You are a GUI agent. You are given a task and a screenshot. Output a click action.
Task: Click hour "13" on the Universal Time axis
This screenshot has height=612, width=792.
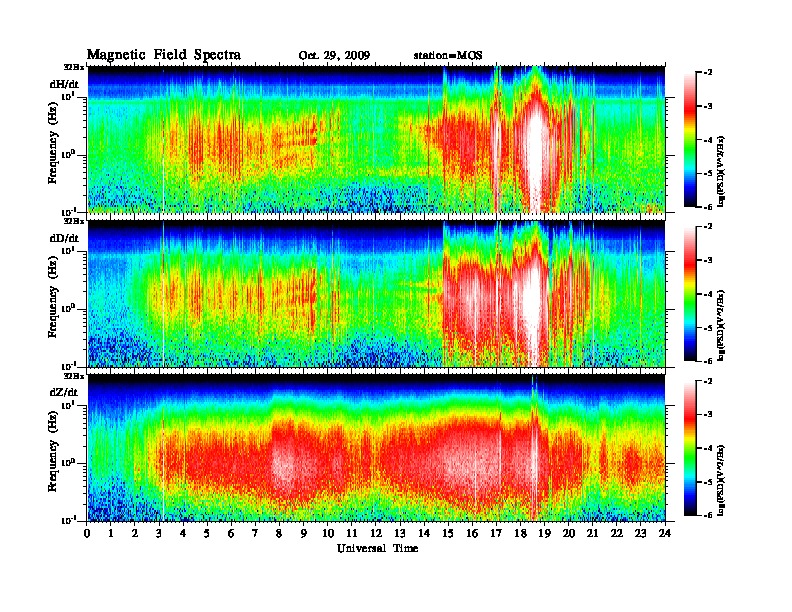[400, 534]
